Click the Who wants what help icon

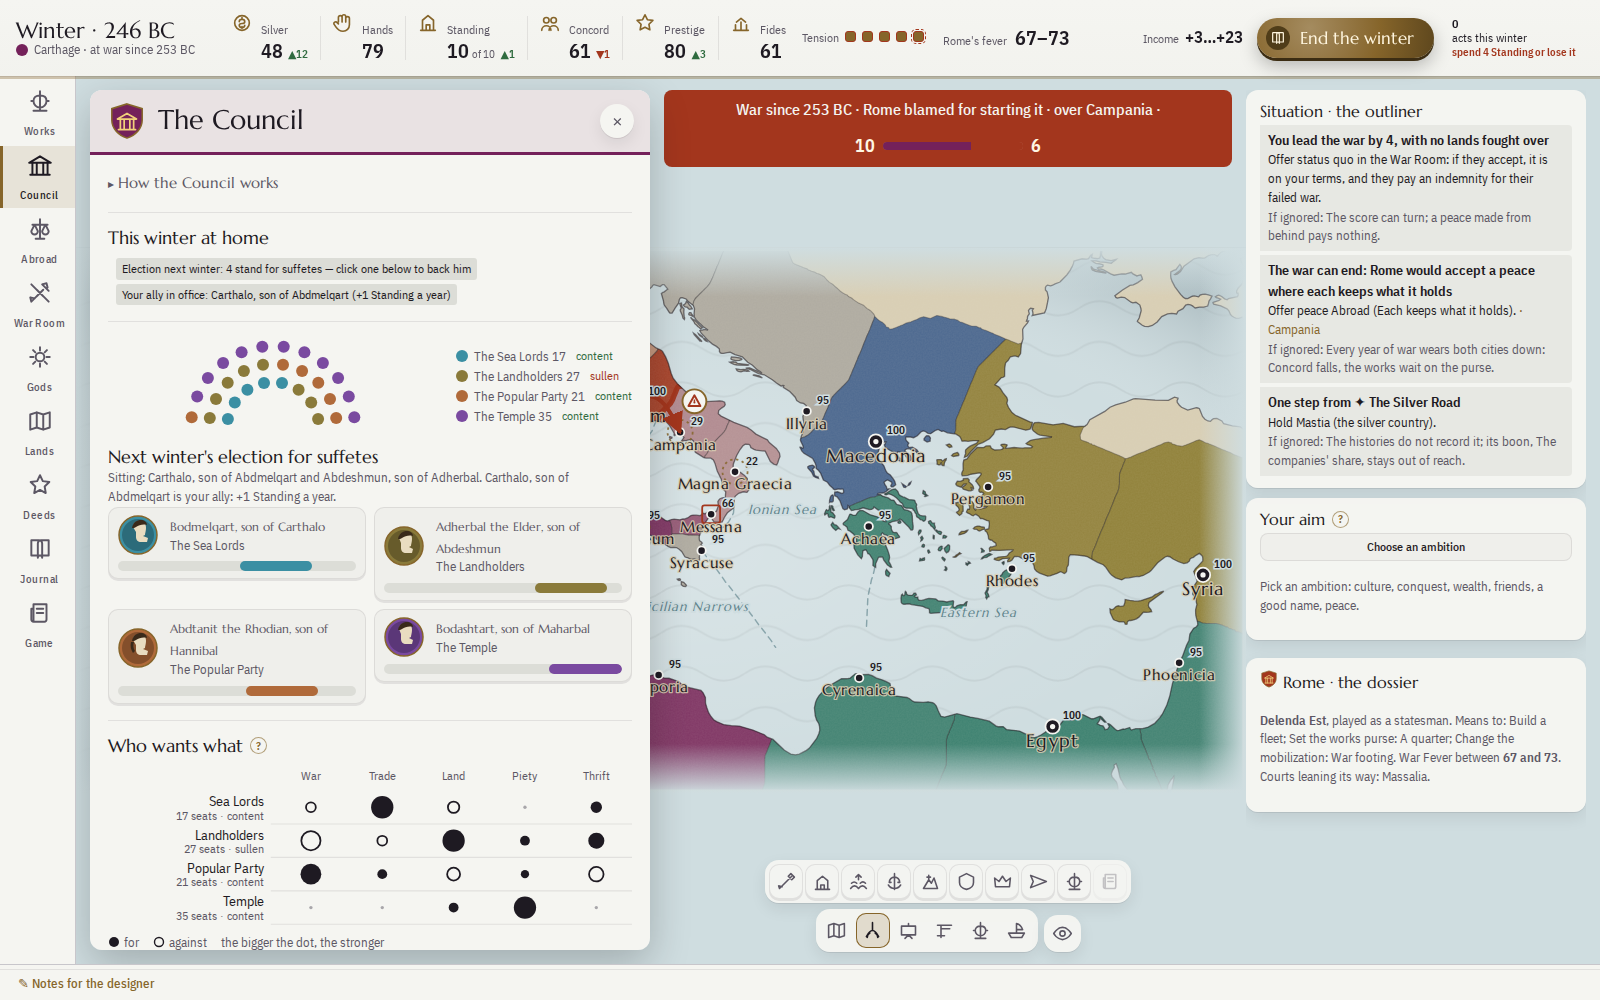[x=258, y=746]
